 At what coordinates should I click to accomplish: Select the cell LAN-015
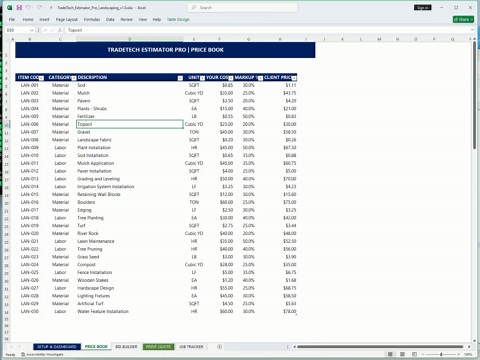tap(30, 194)
